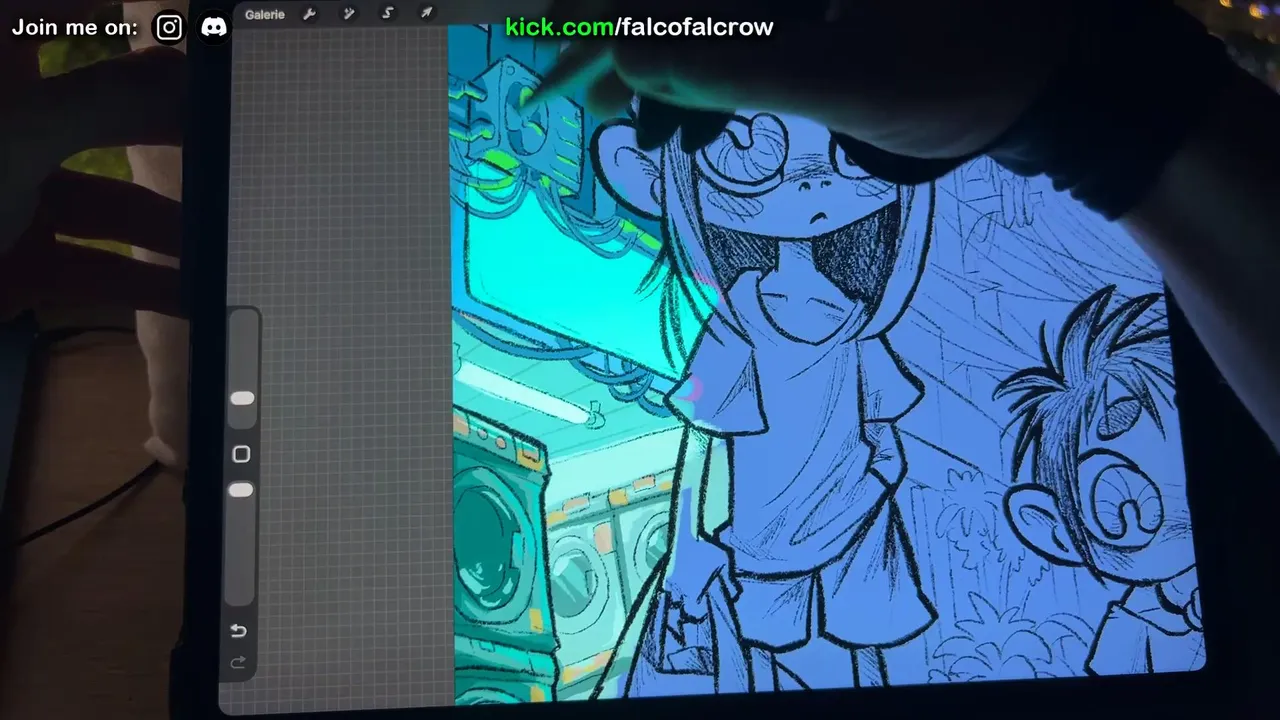Tap the redo arrow in sidebar

click(x=238, y=662)
